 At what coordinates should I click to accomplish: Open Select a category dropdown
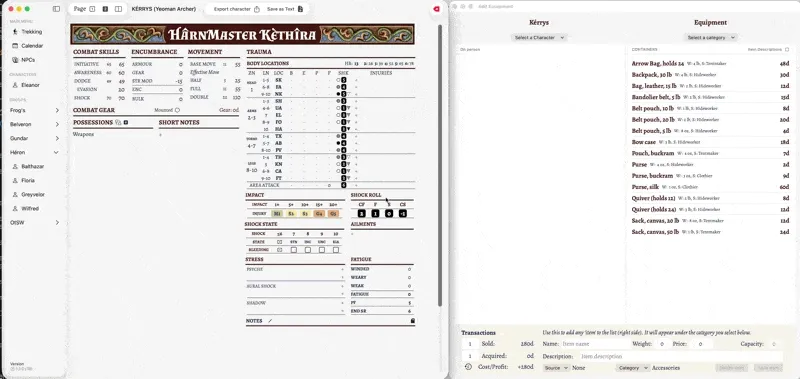tap(711, 38)
